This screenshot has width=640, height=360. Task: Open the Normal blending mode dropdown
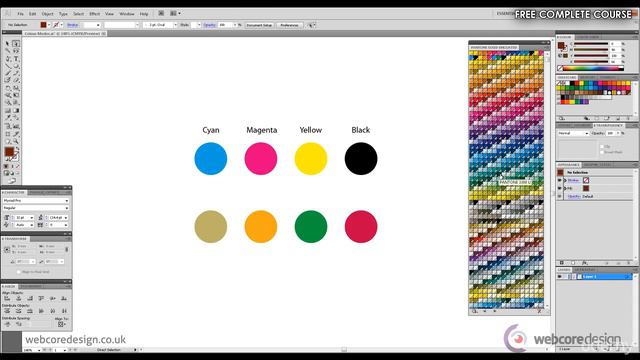point(573,133)
